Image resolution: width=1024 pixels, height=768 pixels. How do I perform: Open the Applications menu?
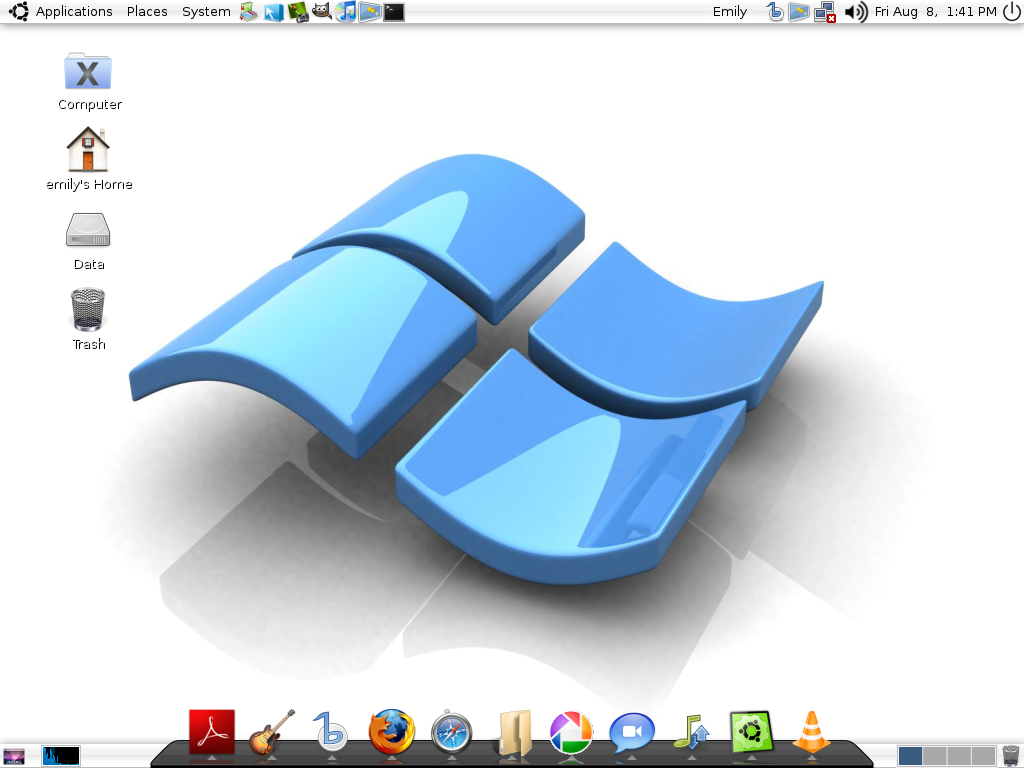click(73, 12)
